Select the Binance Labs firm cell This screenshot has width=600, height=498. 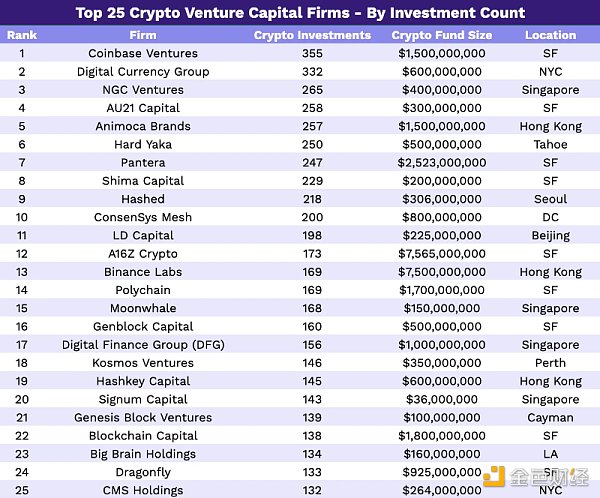click(143, 272)
